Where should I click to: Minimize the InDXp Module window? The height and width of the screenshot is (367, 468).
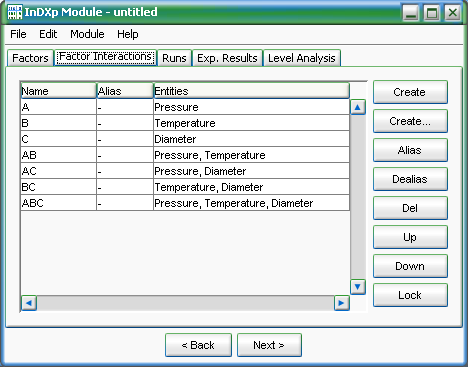411,13
